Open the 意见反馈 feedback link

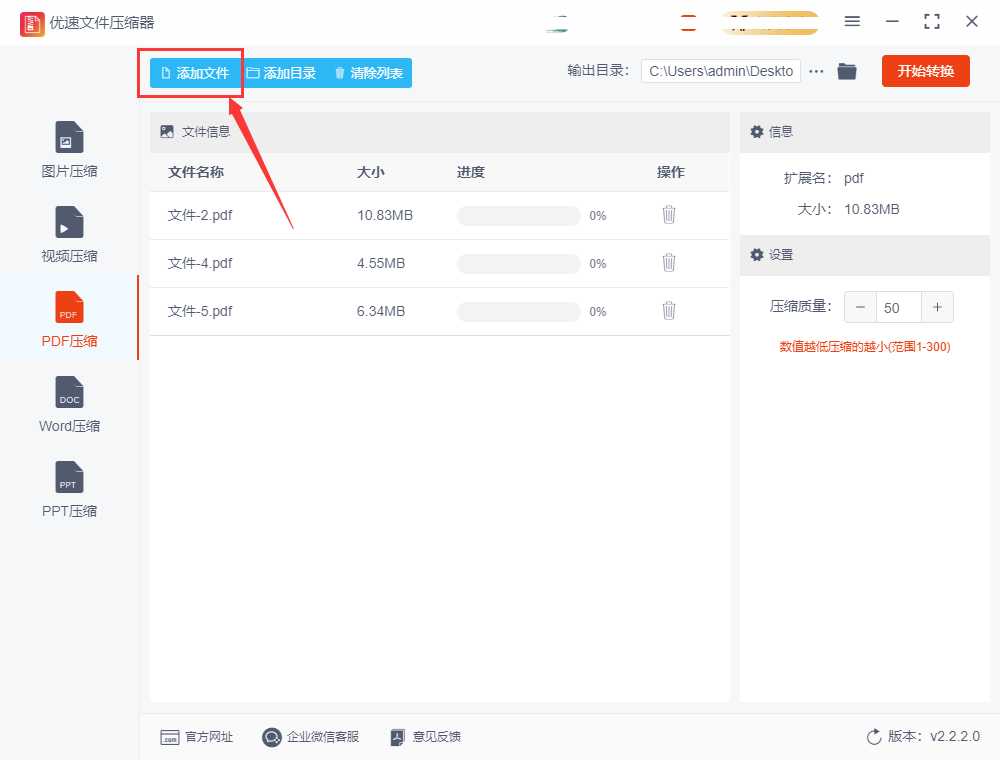click(x=425, y=737)
